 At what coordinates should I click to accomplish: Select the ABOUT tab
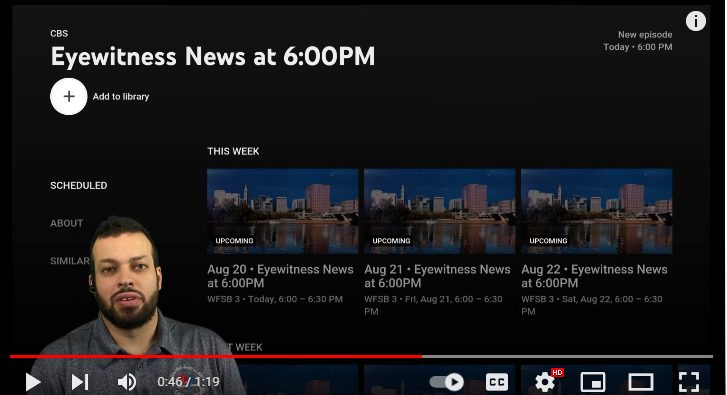click(x=67, y=223)
